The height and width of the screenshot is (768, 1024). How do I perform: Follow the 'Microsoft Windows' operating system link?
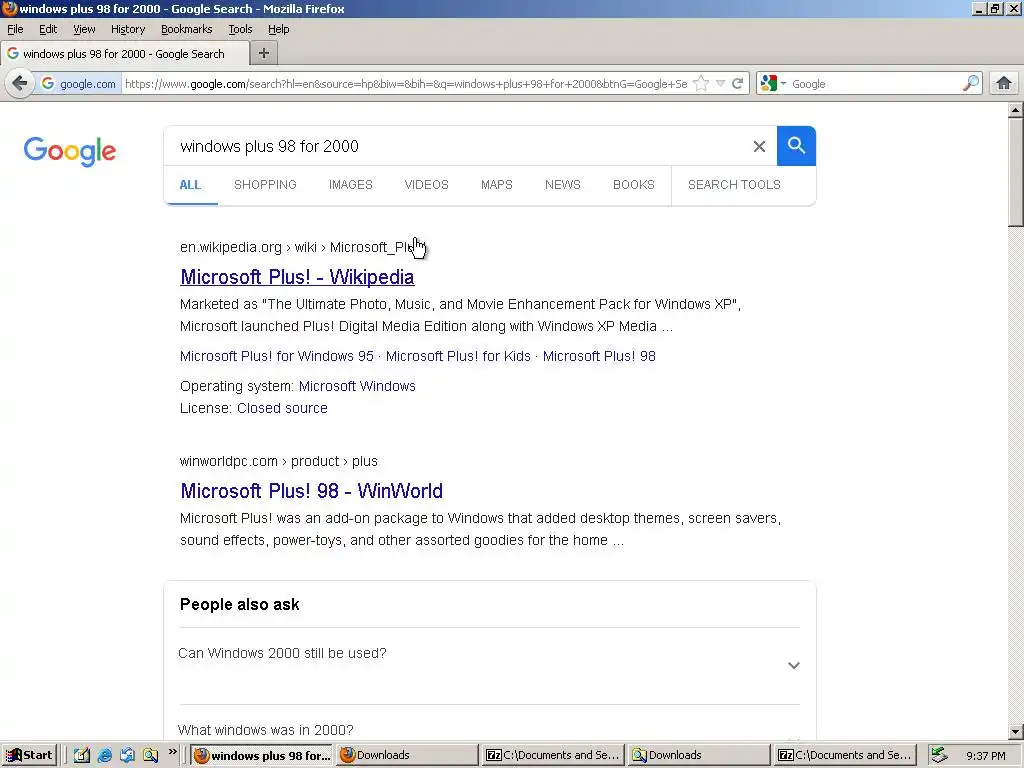point(357,386)
